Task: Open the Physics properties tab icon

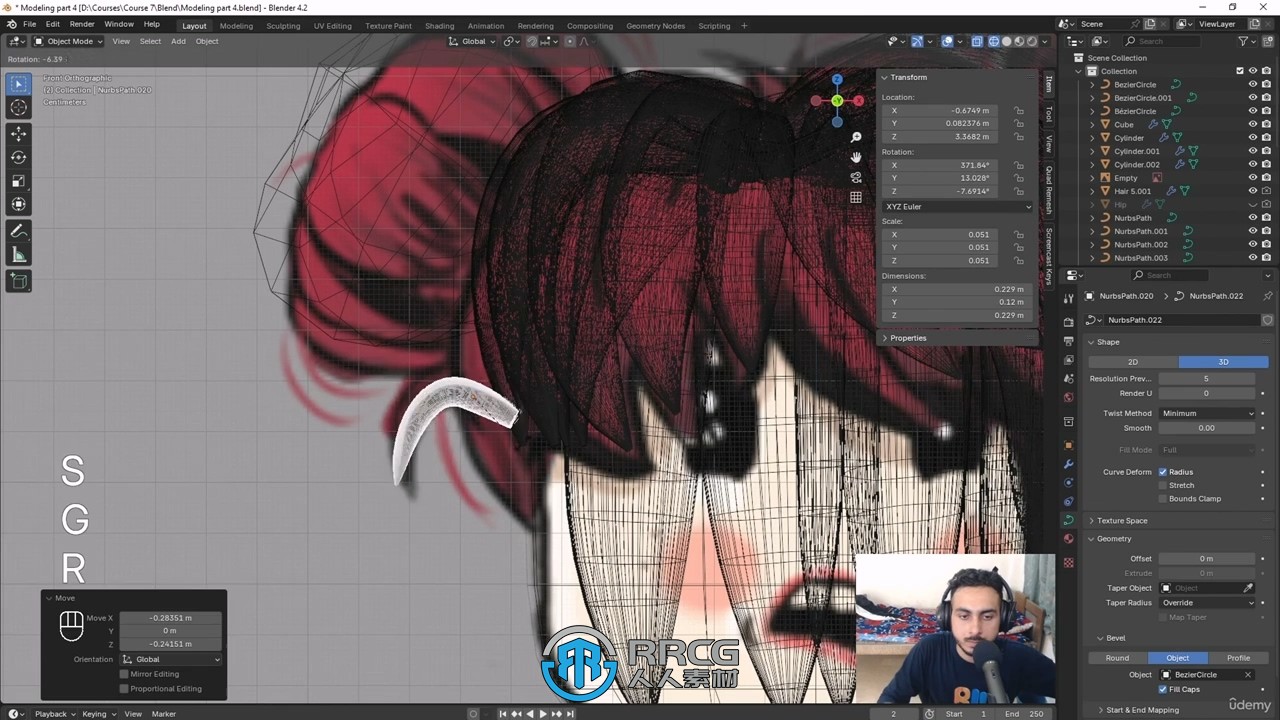Action: click(1068, 483)
